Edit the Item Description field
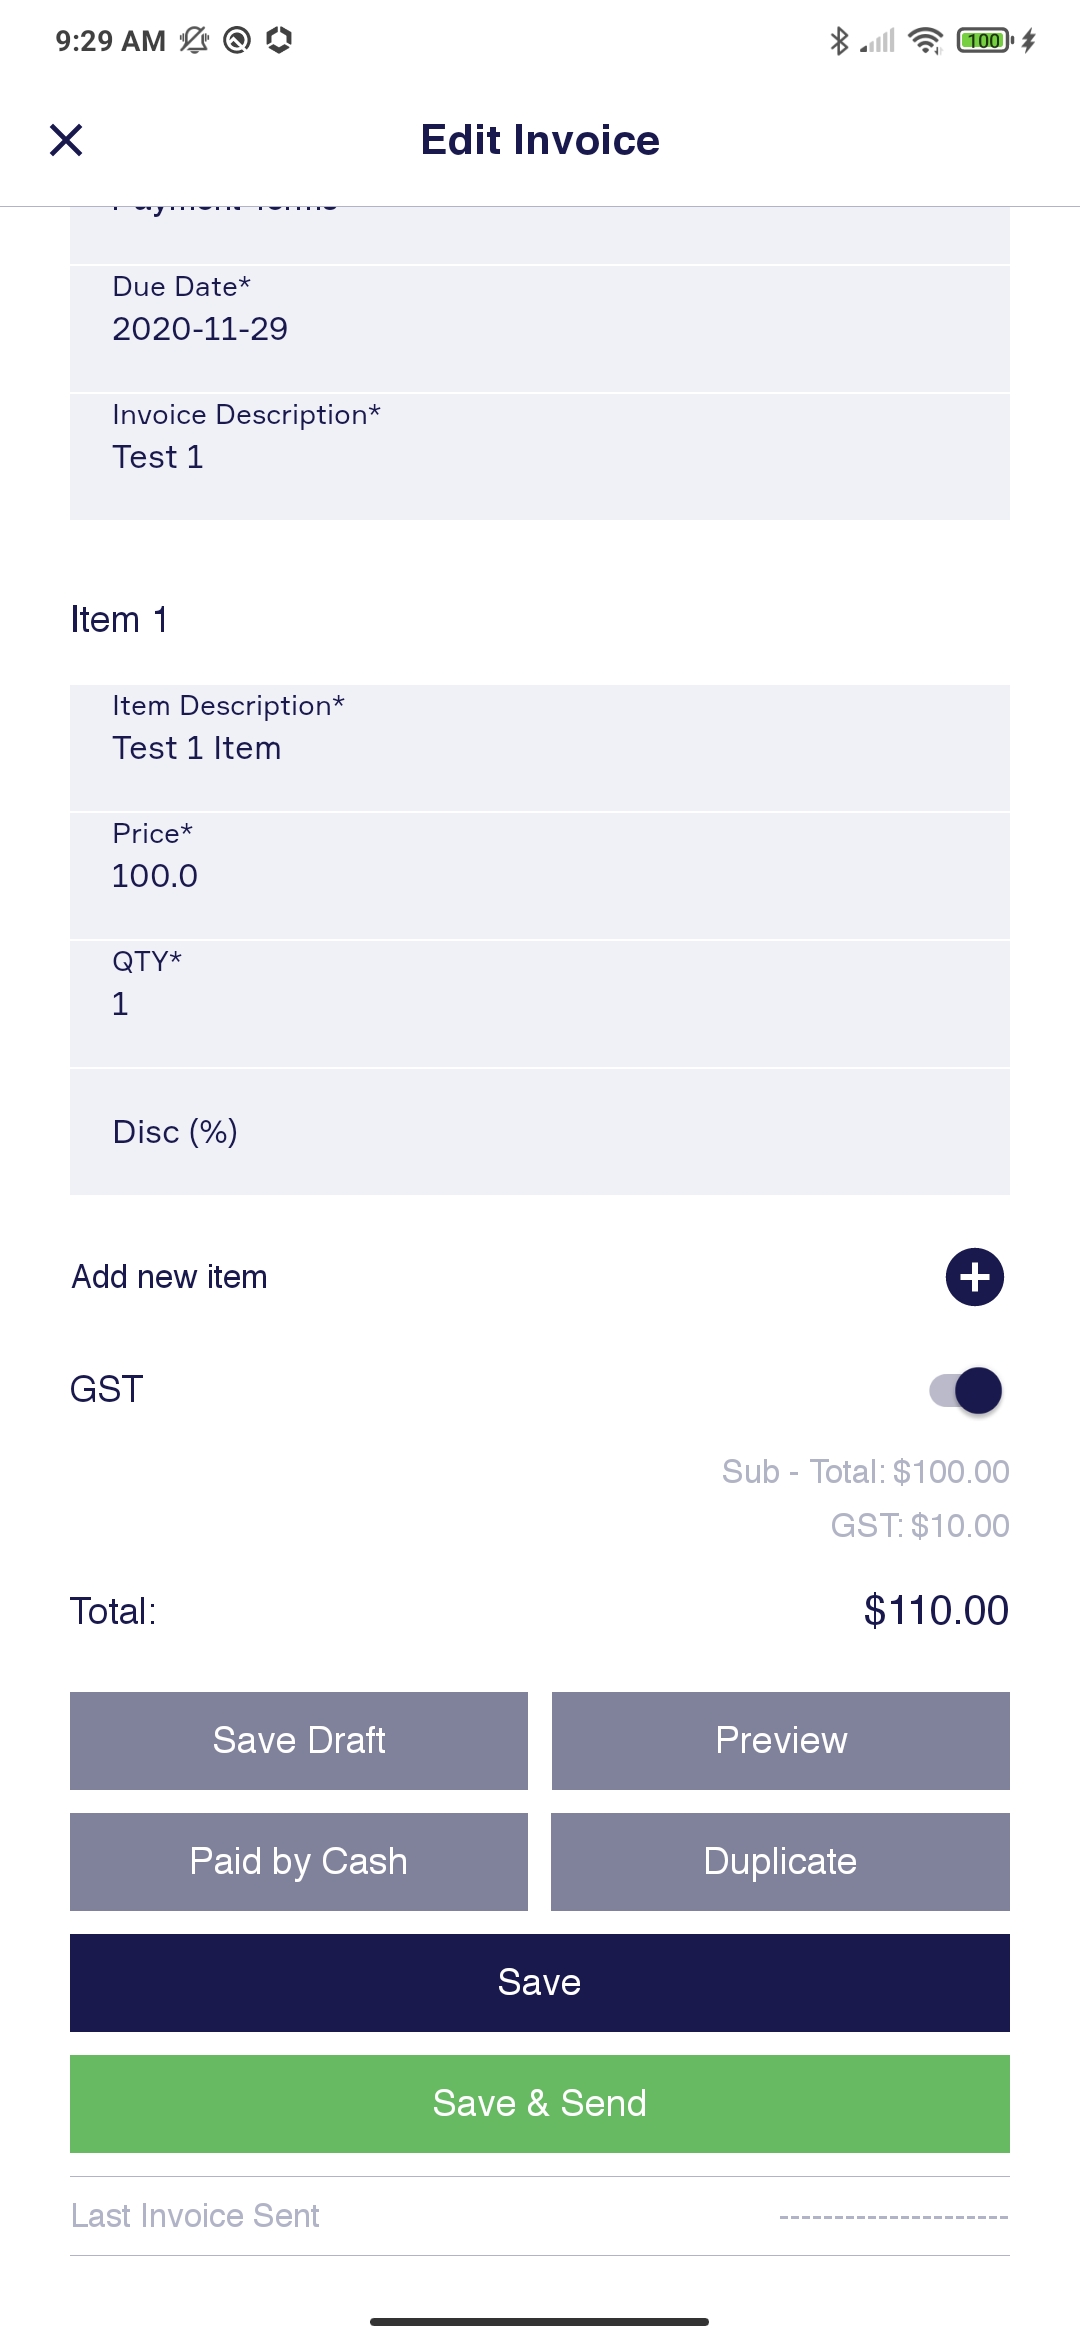Image resolution: width=1080 pixels, height=2340 pixels. tap(540, 747)
